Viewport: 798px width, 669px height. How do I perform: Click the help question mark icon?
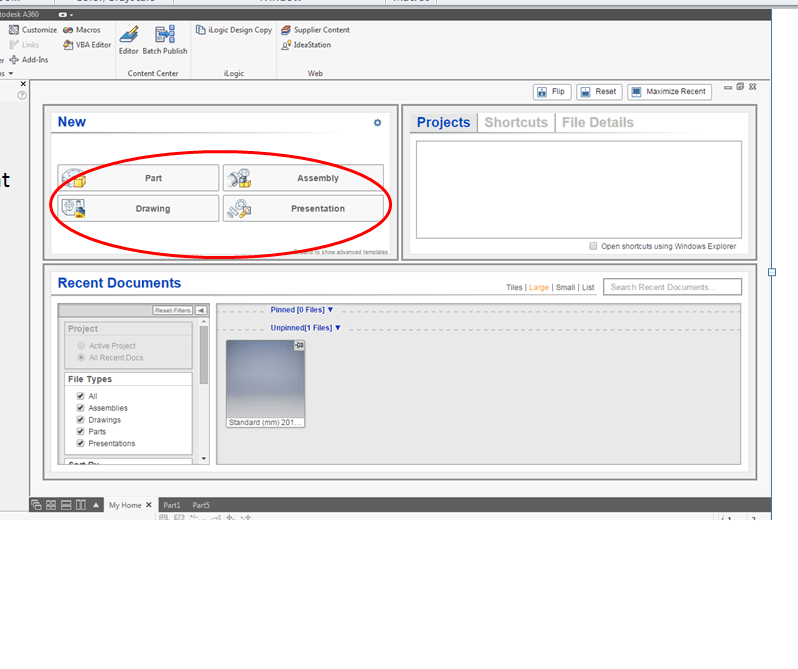tap(22, 96)
